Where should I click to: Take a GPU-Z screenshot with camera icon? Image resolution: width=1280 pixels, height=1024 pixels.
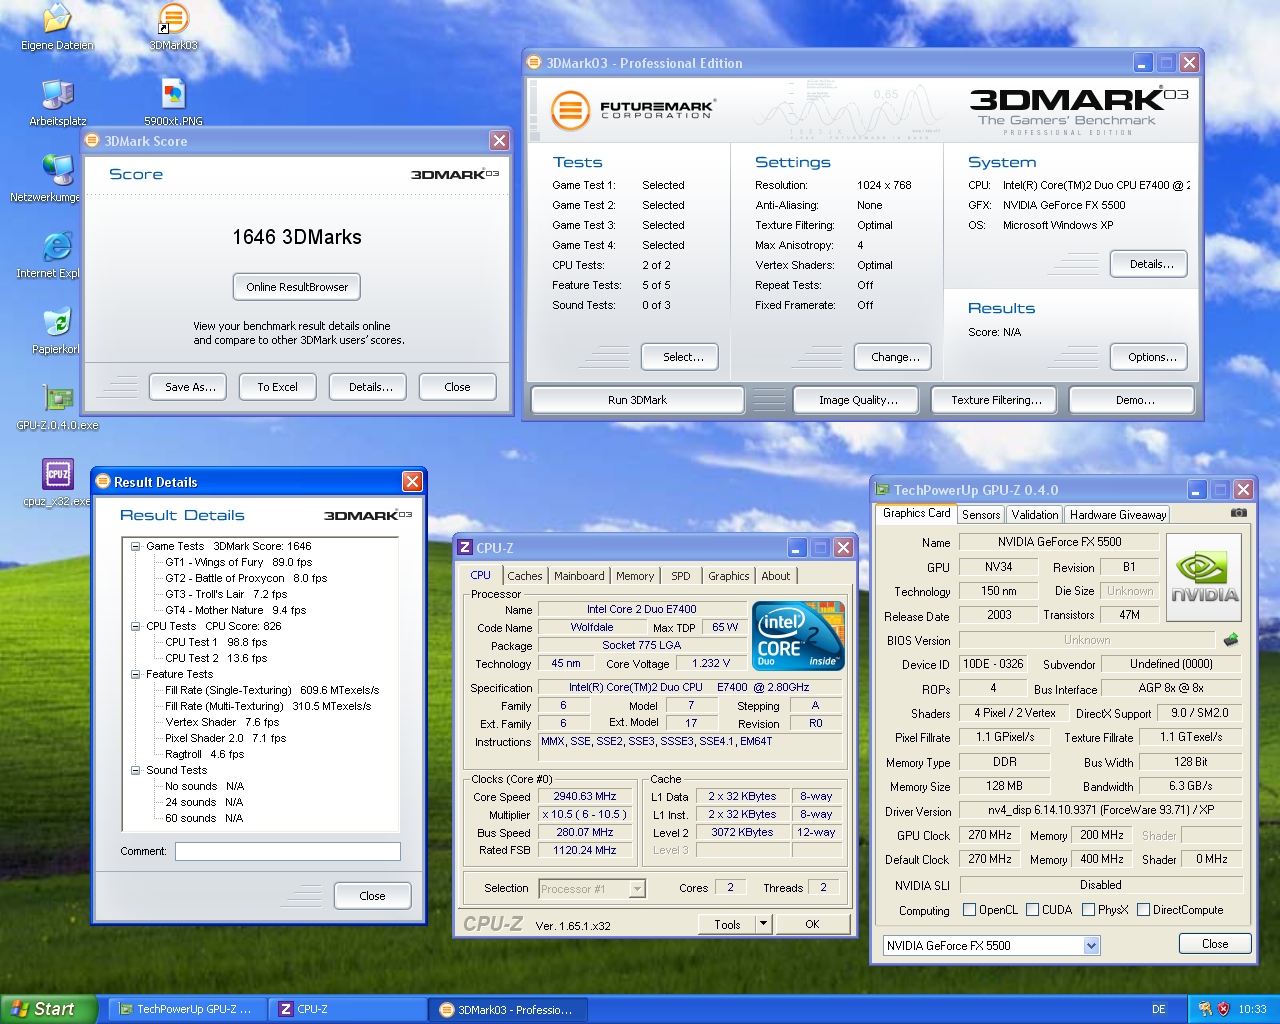tap(1239, 513)
